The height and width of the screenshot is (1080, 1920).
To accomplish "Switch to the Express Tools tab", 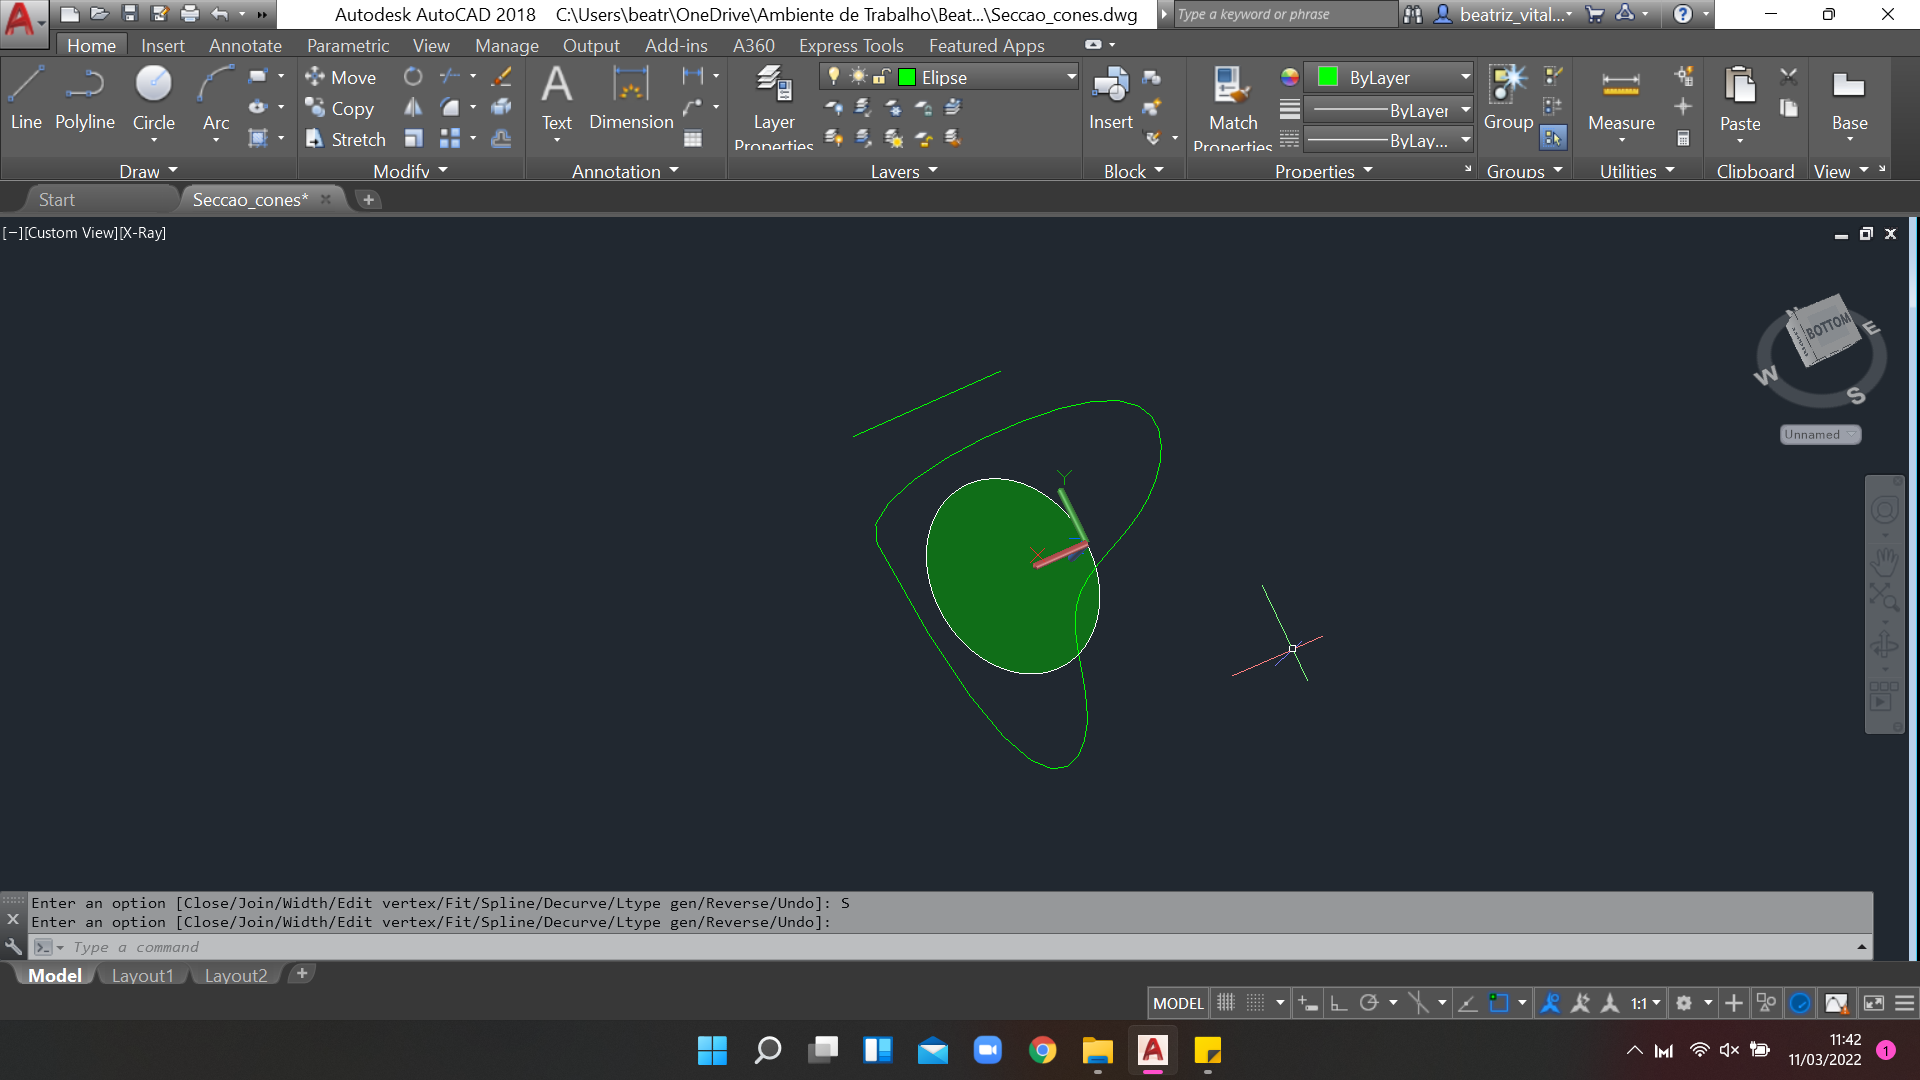I will click(x=851, y=45).
